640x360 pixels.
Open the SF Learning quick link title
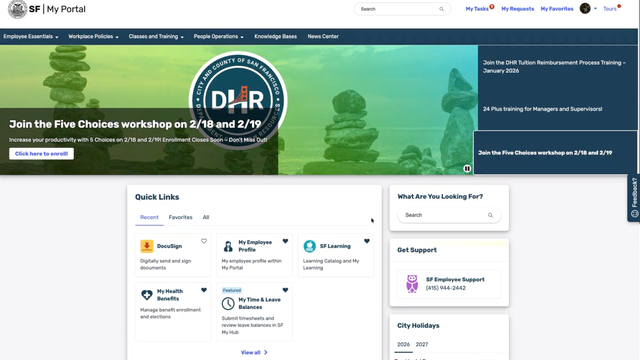coord(335,246)
